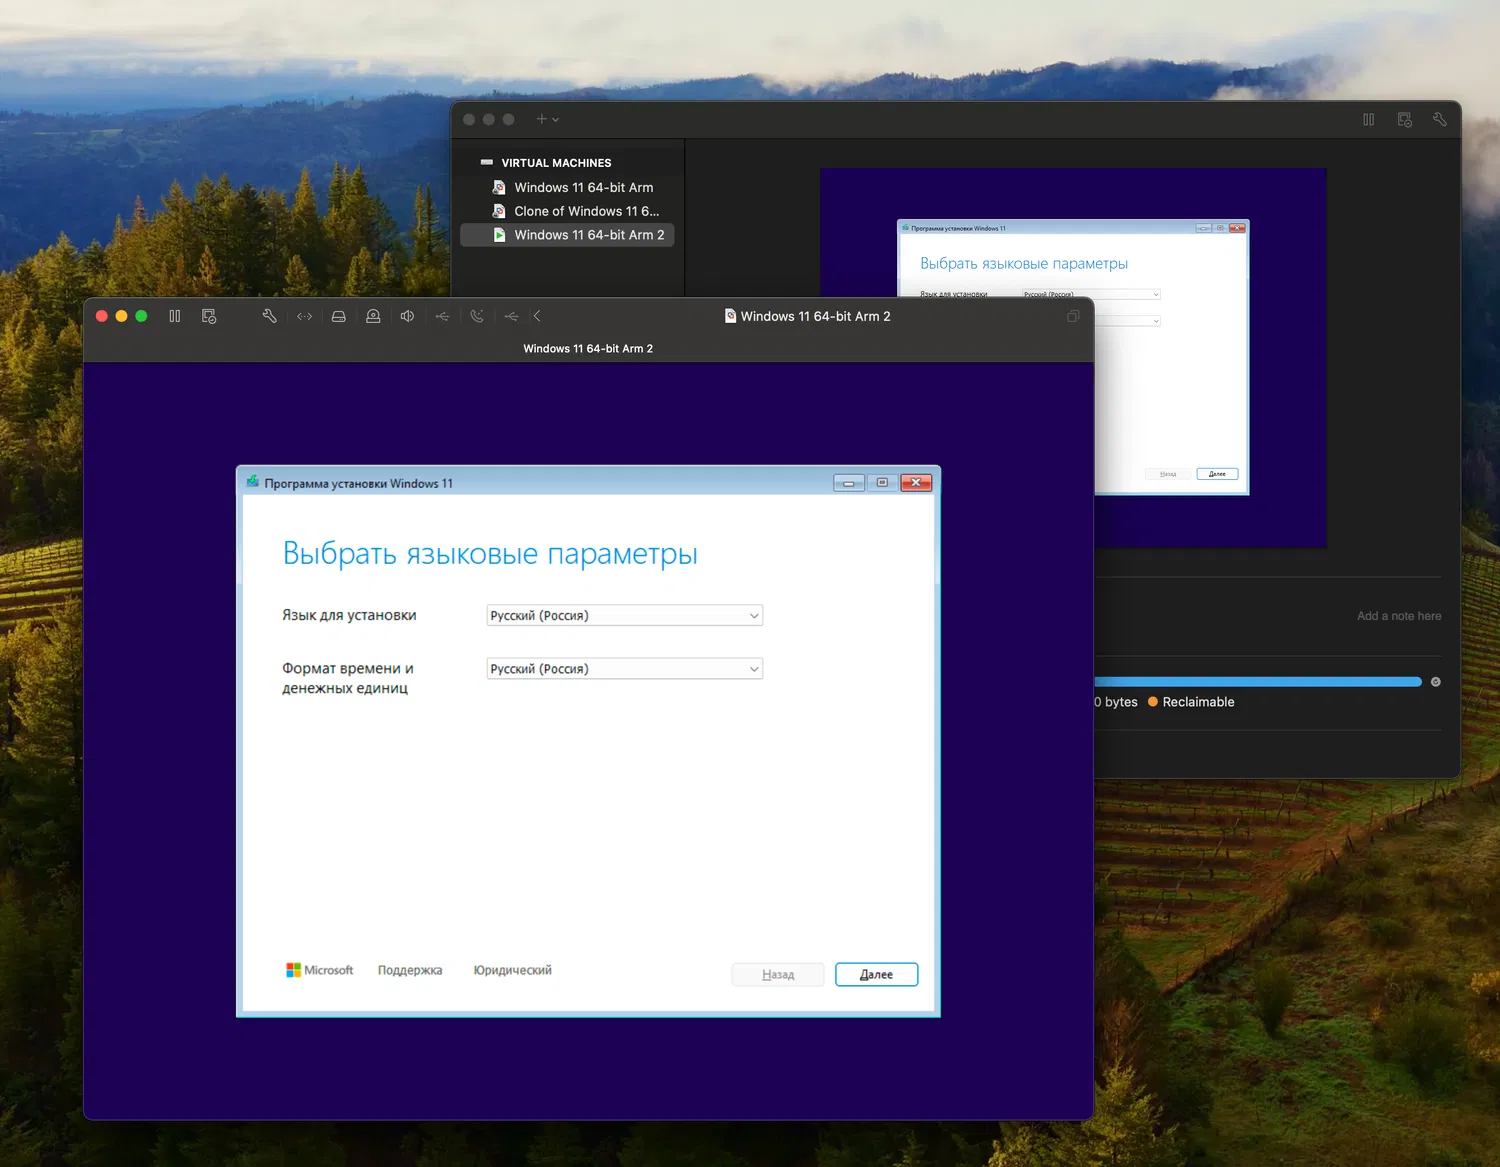Click the 0 bytes storage value
1500x1167 pixels.
(1116, 702)
